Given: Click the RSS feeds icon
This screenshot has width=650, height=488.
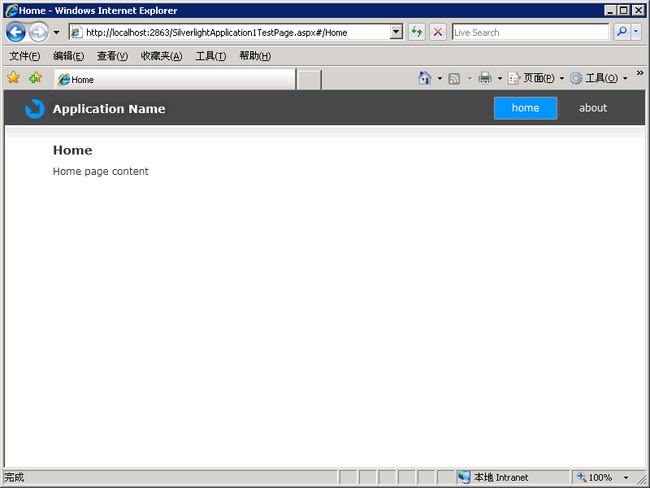Looking at the screenshot, I should [454, 78].
